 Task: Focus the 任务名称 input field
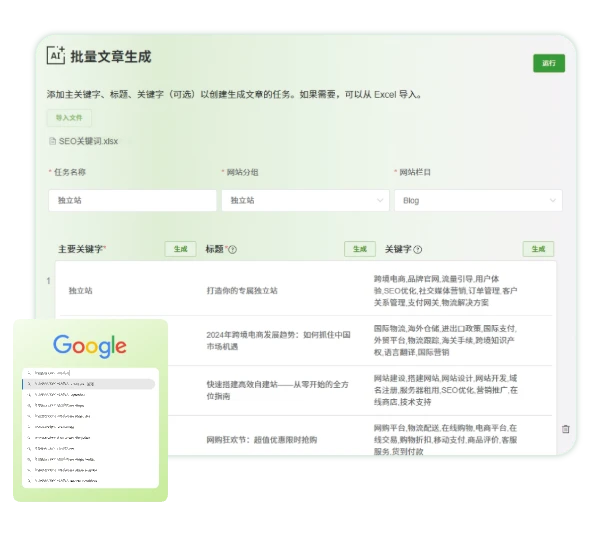[132, 201]
